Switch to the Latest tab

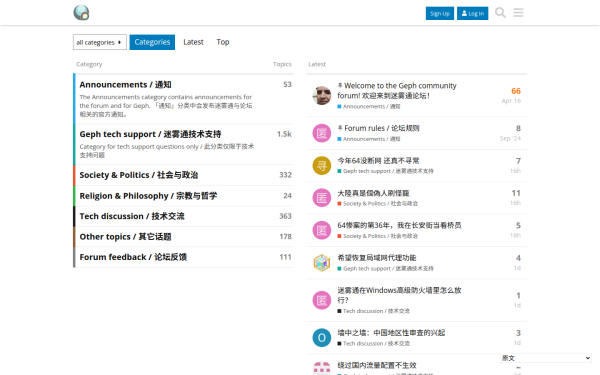pos(193,42)
